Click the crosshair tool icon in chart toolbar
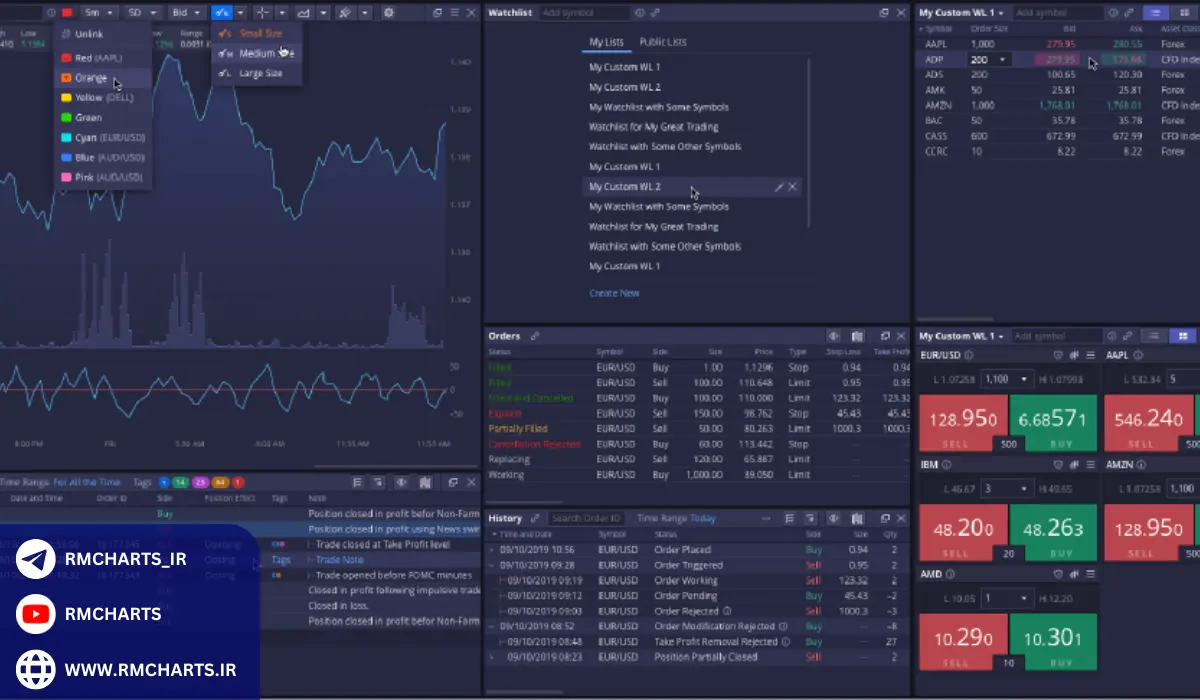1200x700 pixels. pos(263,13)
